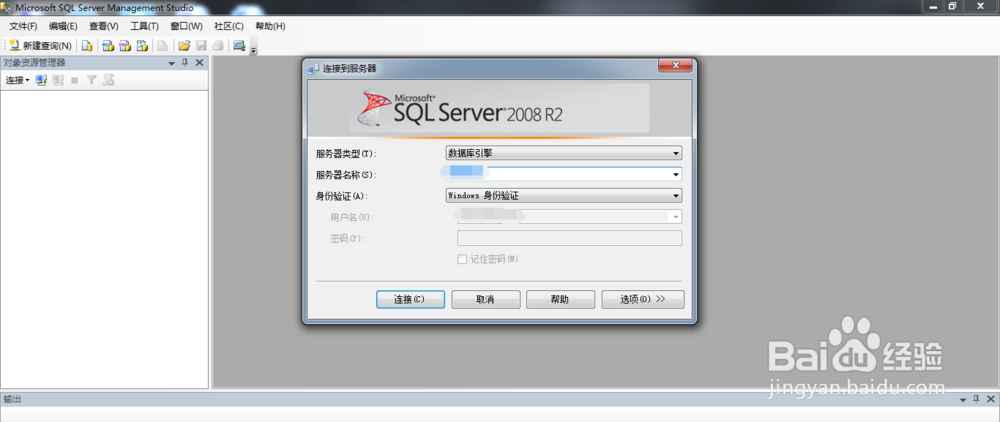Click the Disconnect icon in Object Explorer
Viewport: 1000px width, 422px height.
tap(58, 80)
